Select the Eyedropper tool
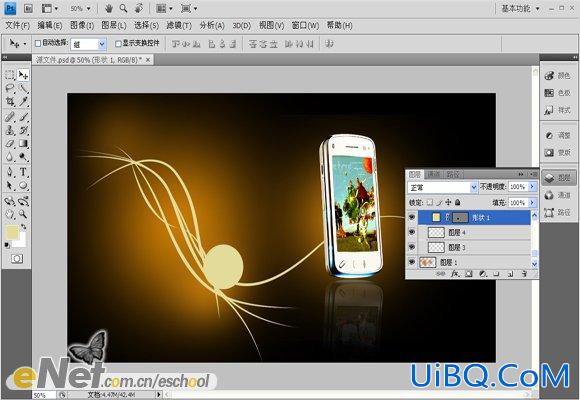This screenshot has width=580, height=400. tap(23, 101)
